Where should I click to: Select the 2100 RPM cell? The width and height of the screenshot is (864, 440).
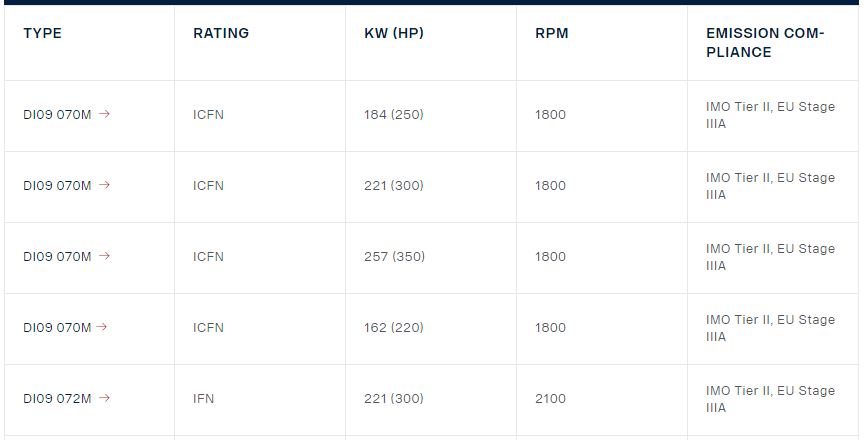(x=550, y=399)
